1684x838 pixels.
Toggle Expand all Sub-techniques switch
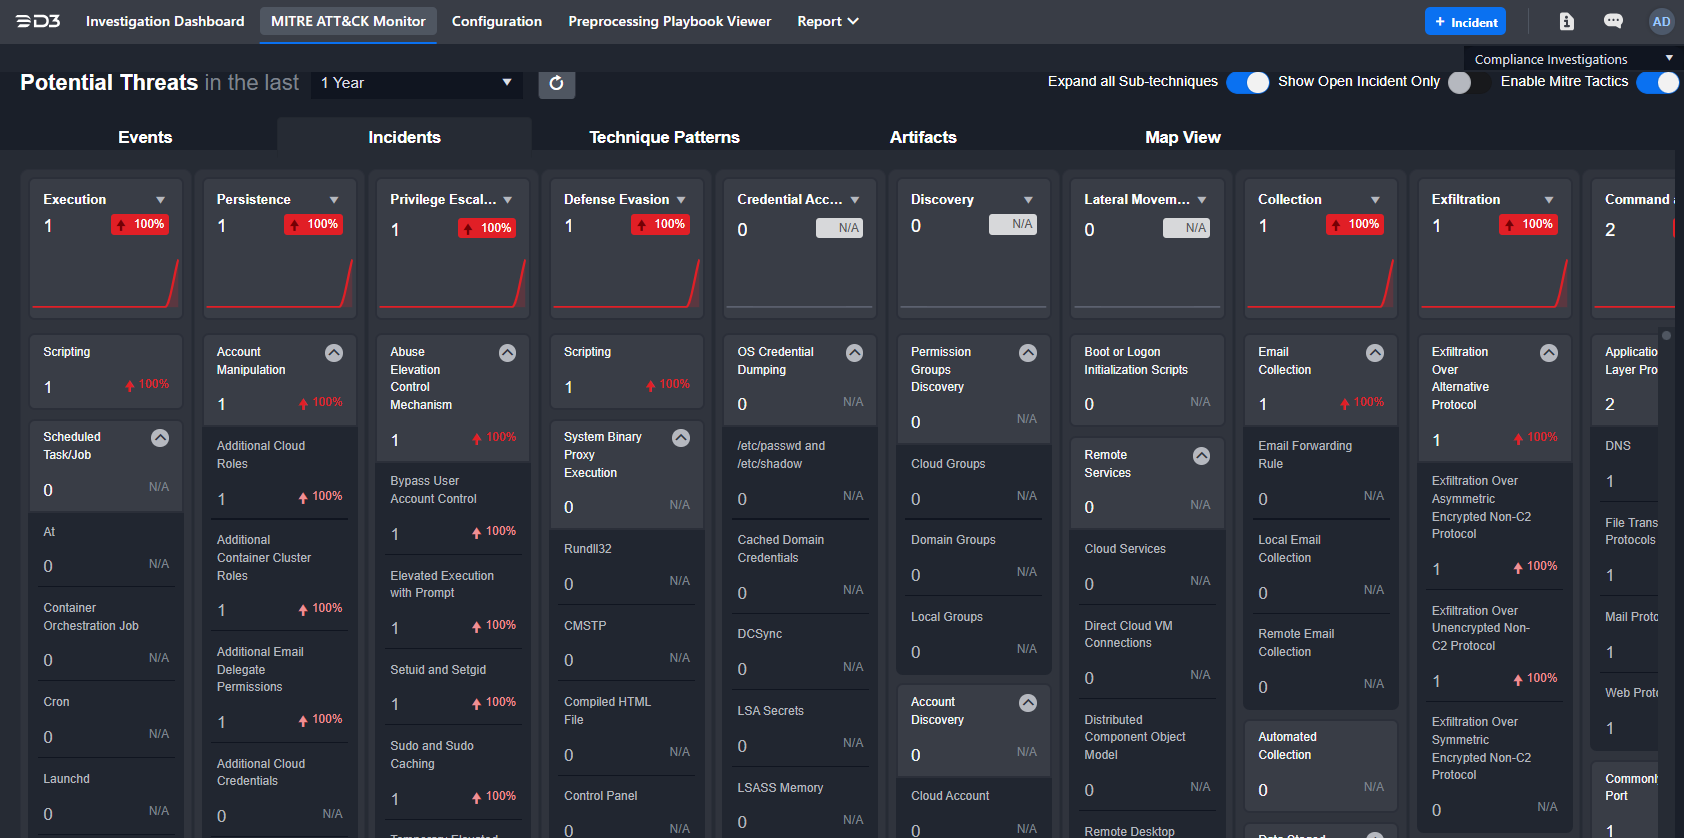[x=1247, y=82]
